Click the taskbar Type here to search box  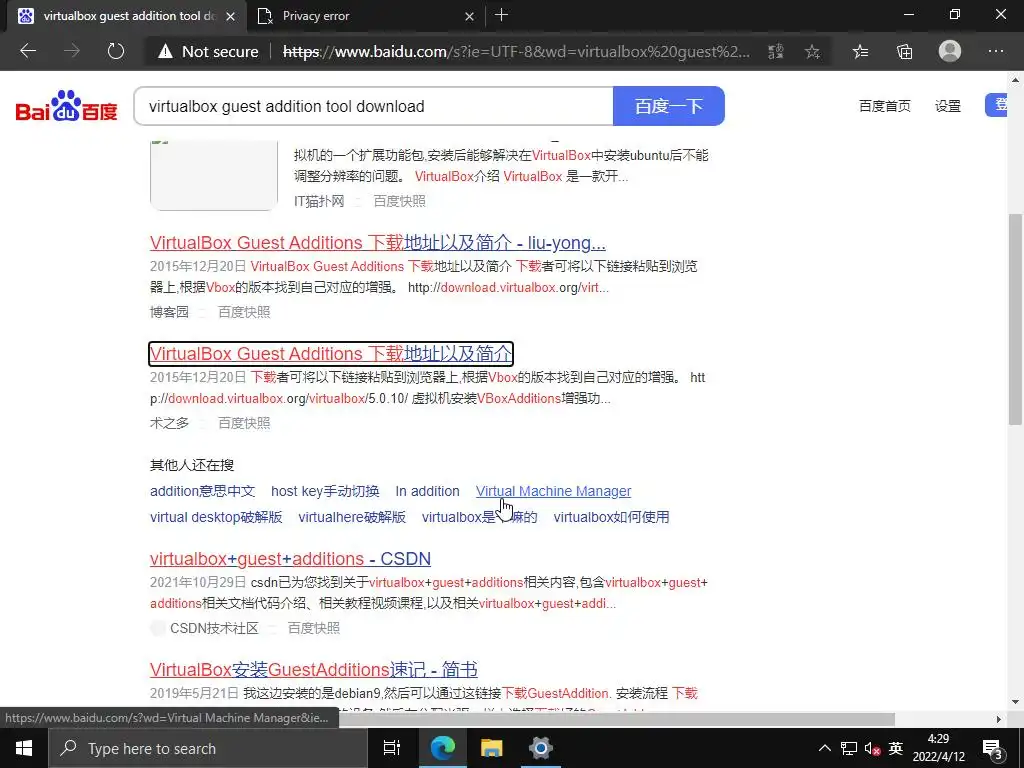coord(208,748)
